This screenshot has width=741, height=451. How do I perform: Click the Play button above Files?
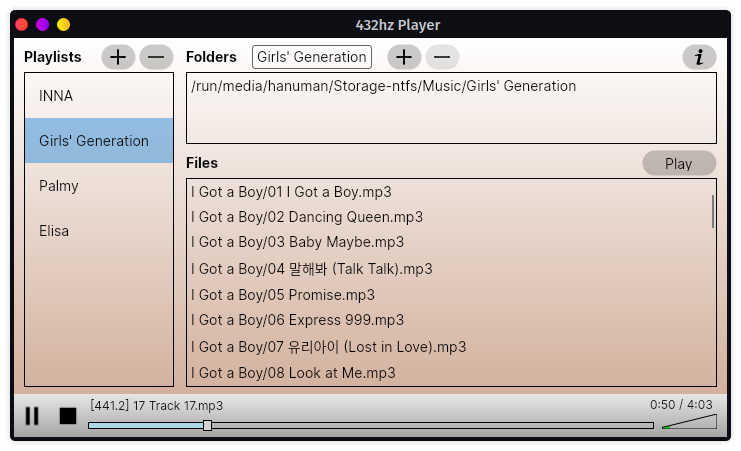tap(679, 164)
